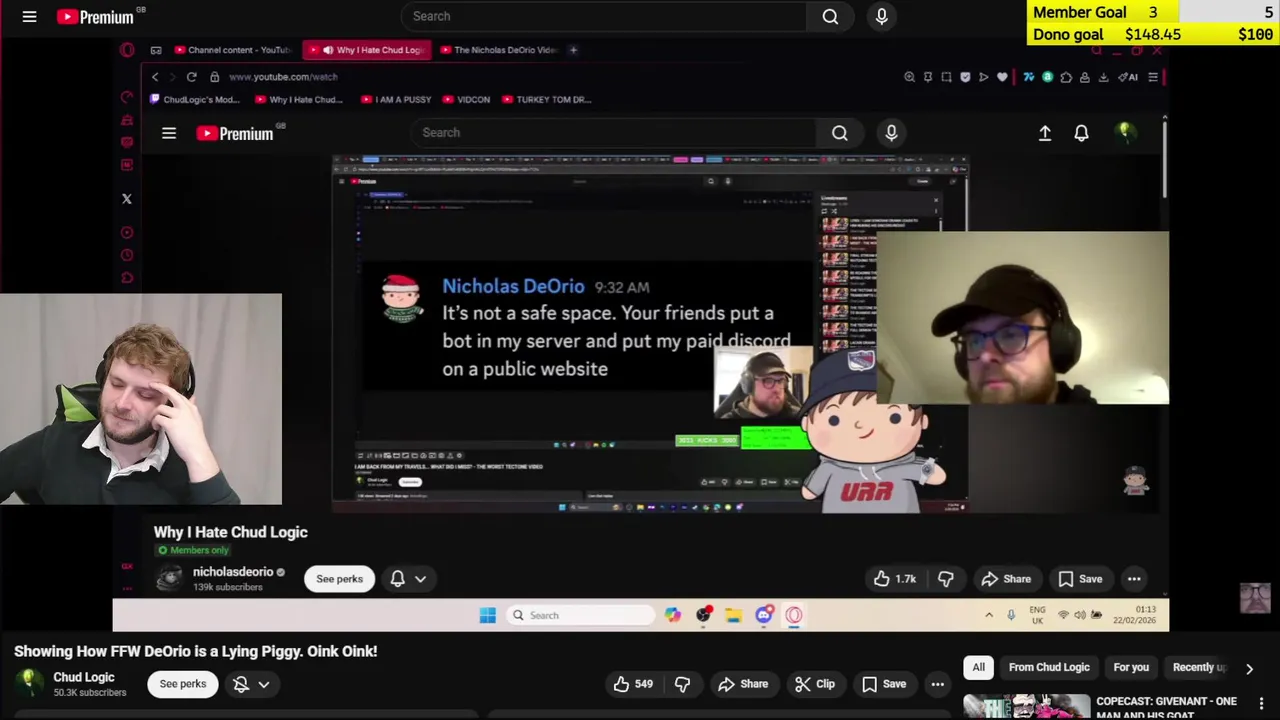Select the From Chud Logic chip
1280x720 pixels.
(x=1049, y=667)
